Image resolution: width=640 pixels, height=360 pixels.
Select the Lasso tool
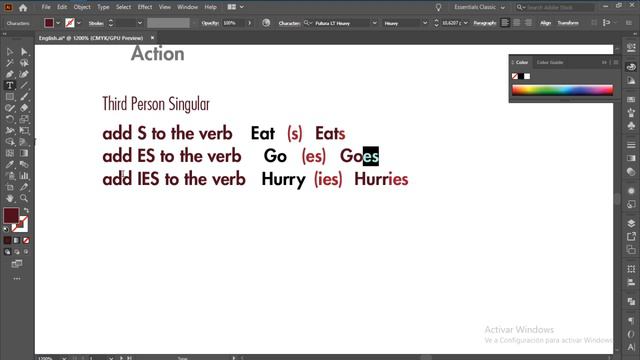pyautogui.click(x=24, y=63)
